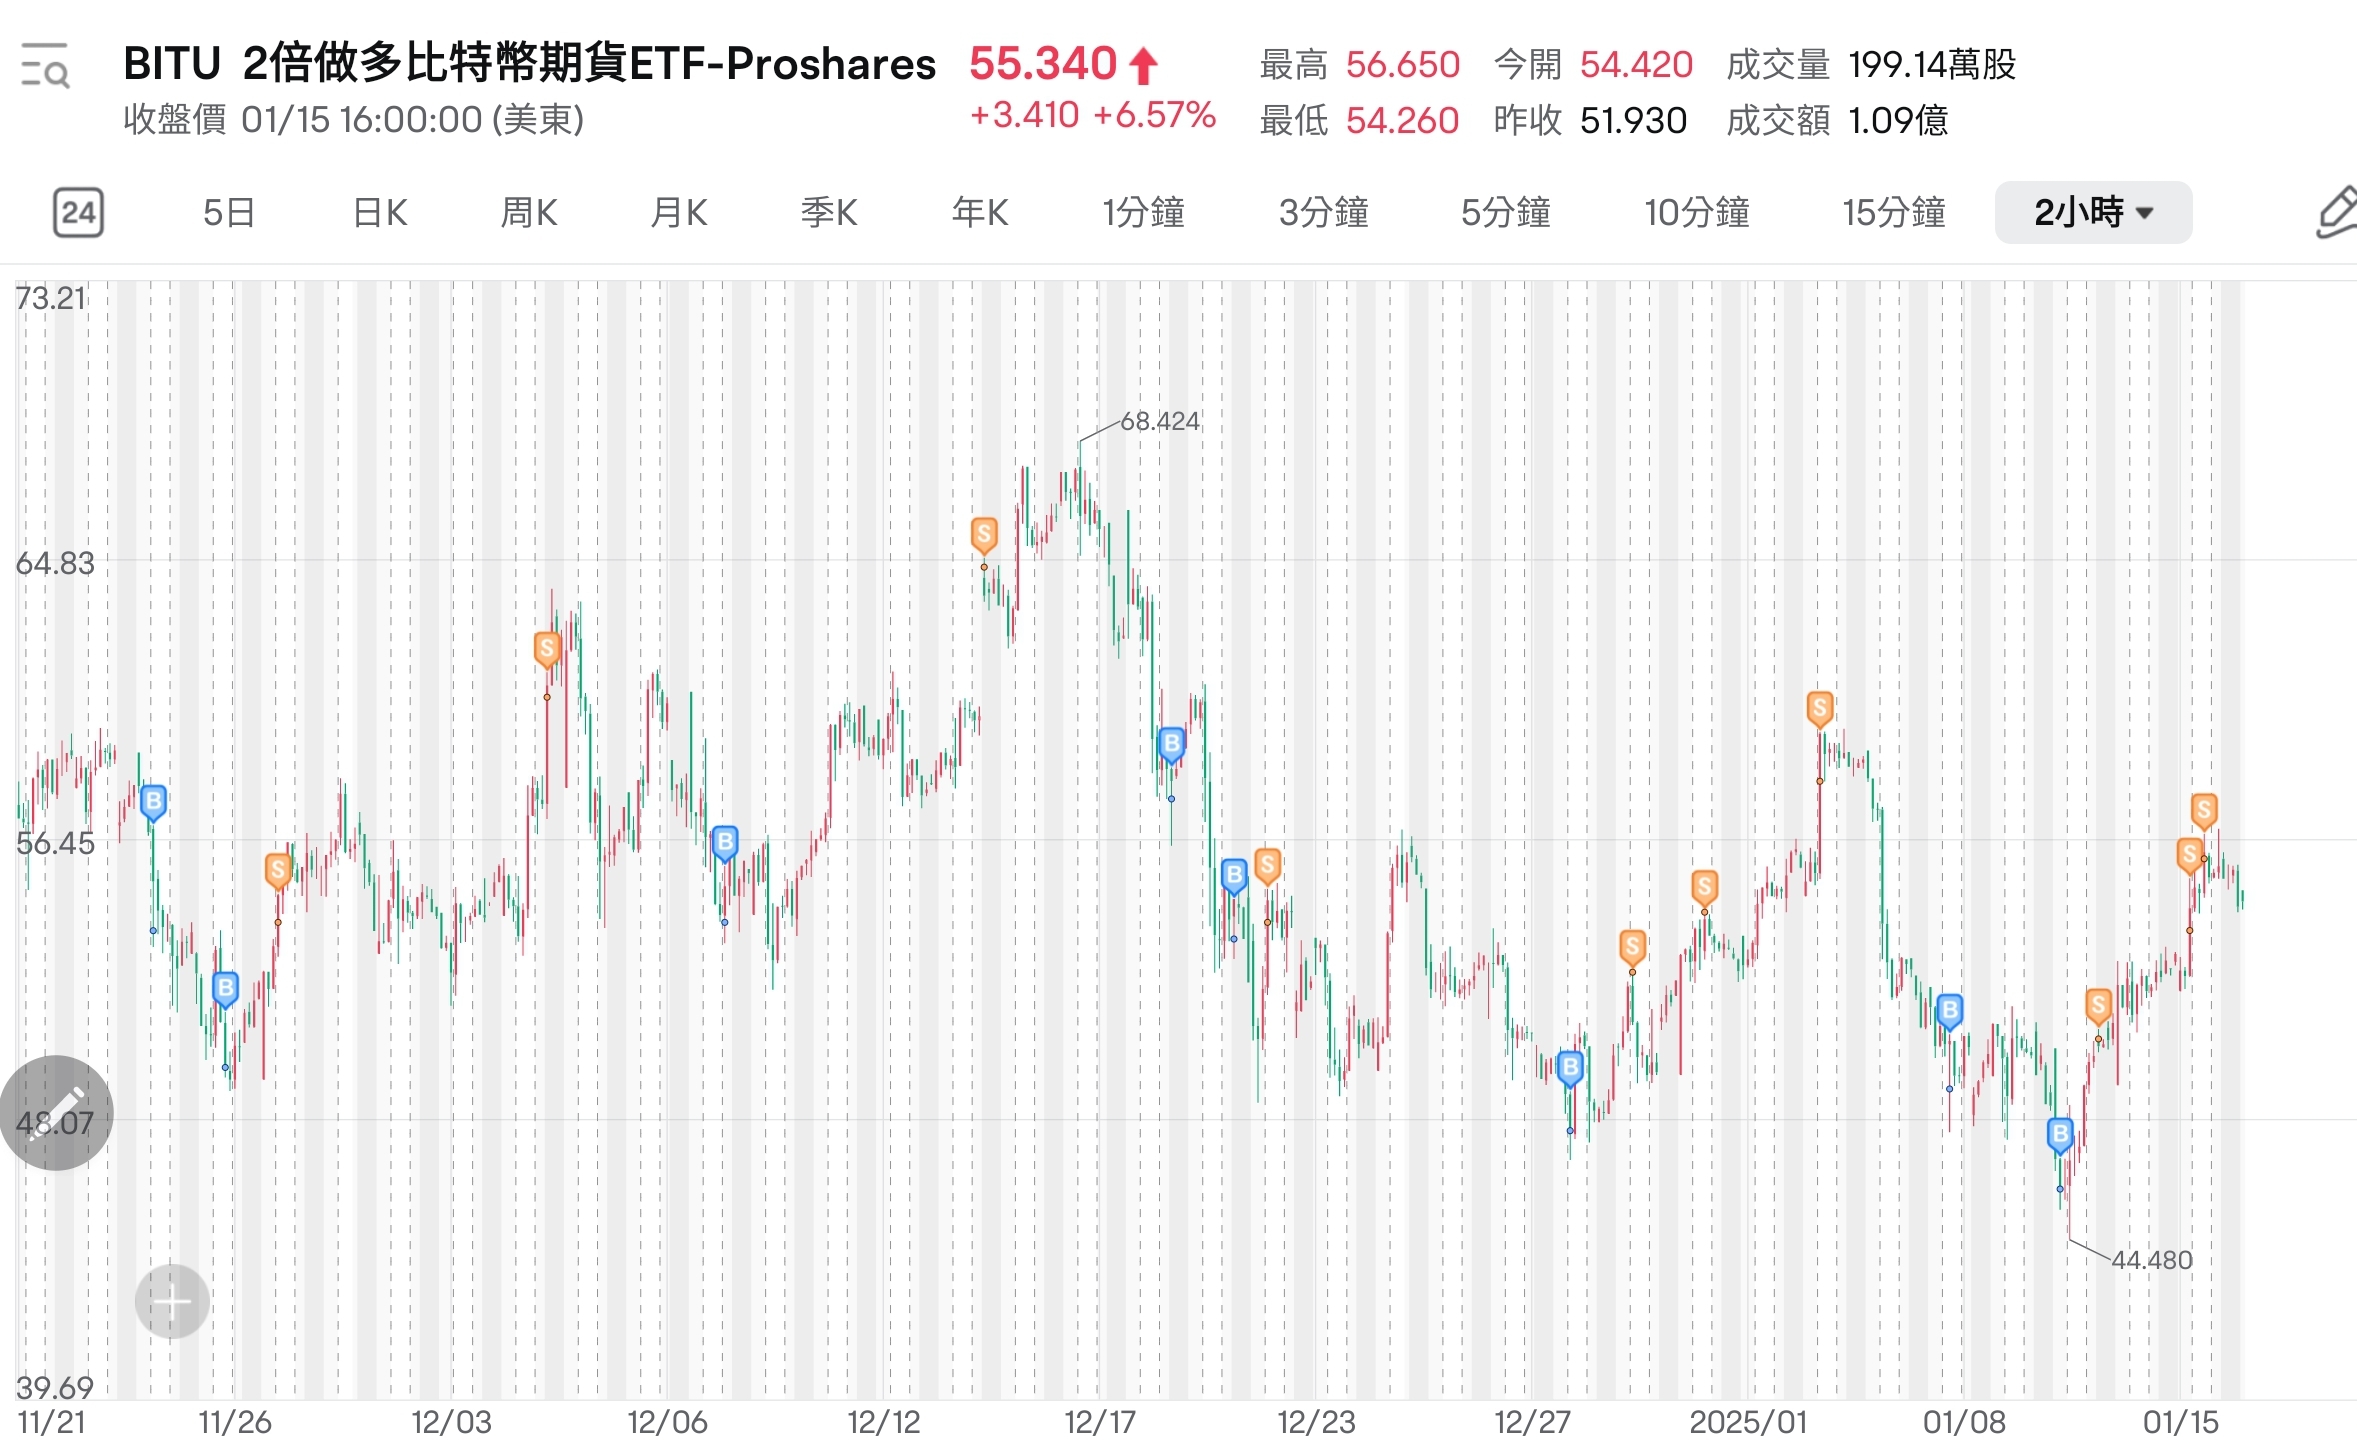Tap the 成交額 1.09億 value
Screen dimensions: 2357x1449
(1898, 121)
